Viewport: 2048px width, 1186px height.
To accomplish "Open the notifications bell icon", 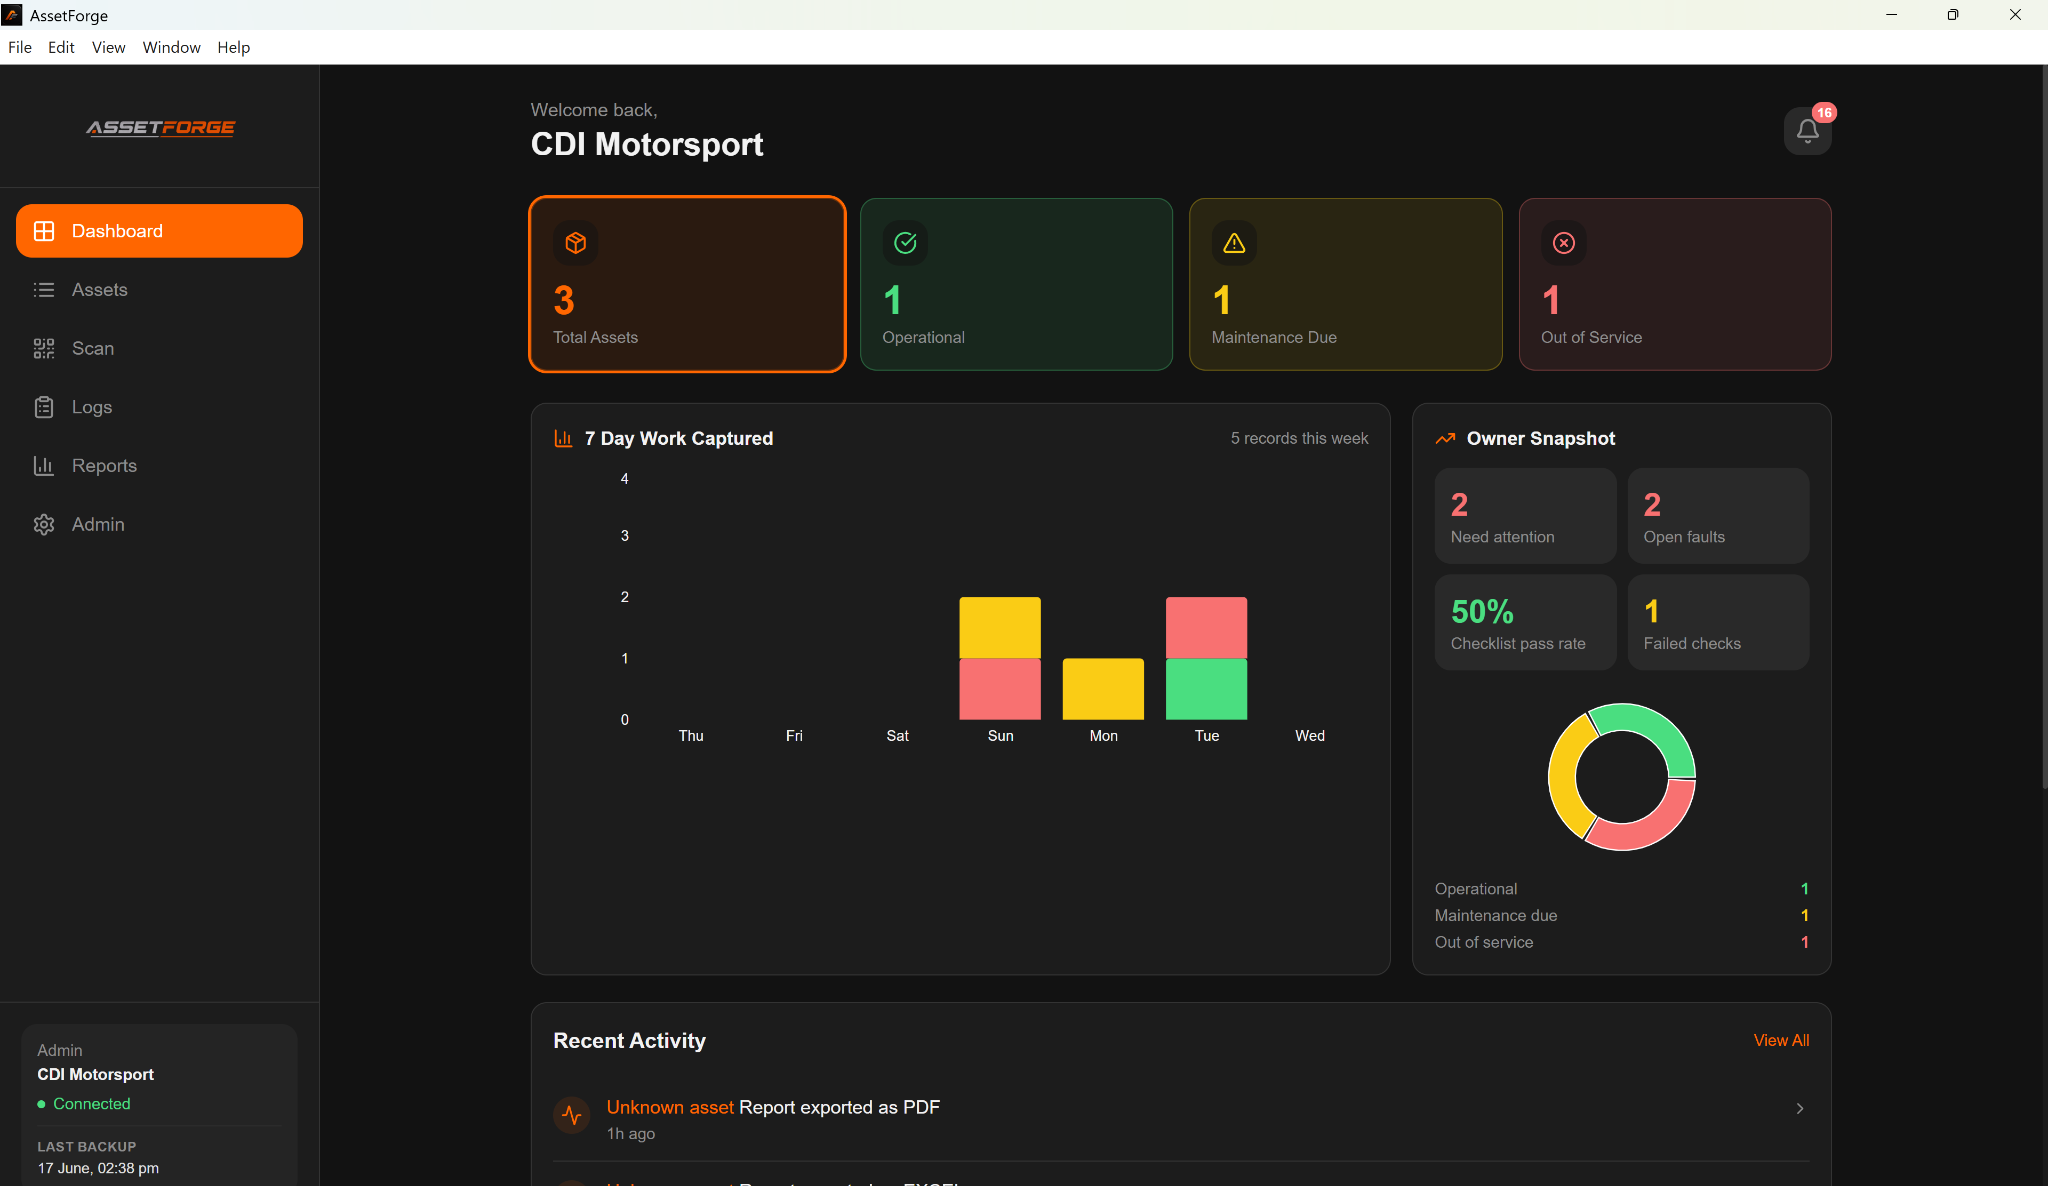I will (x=1807, y=131).
